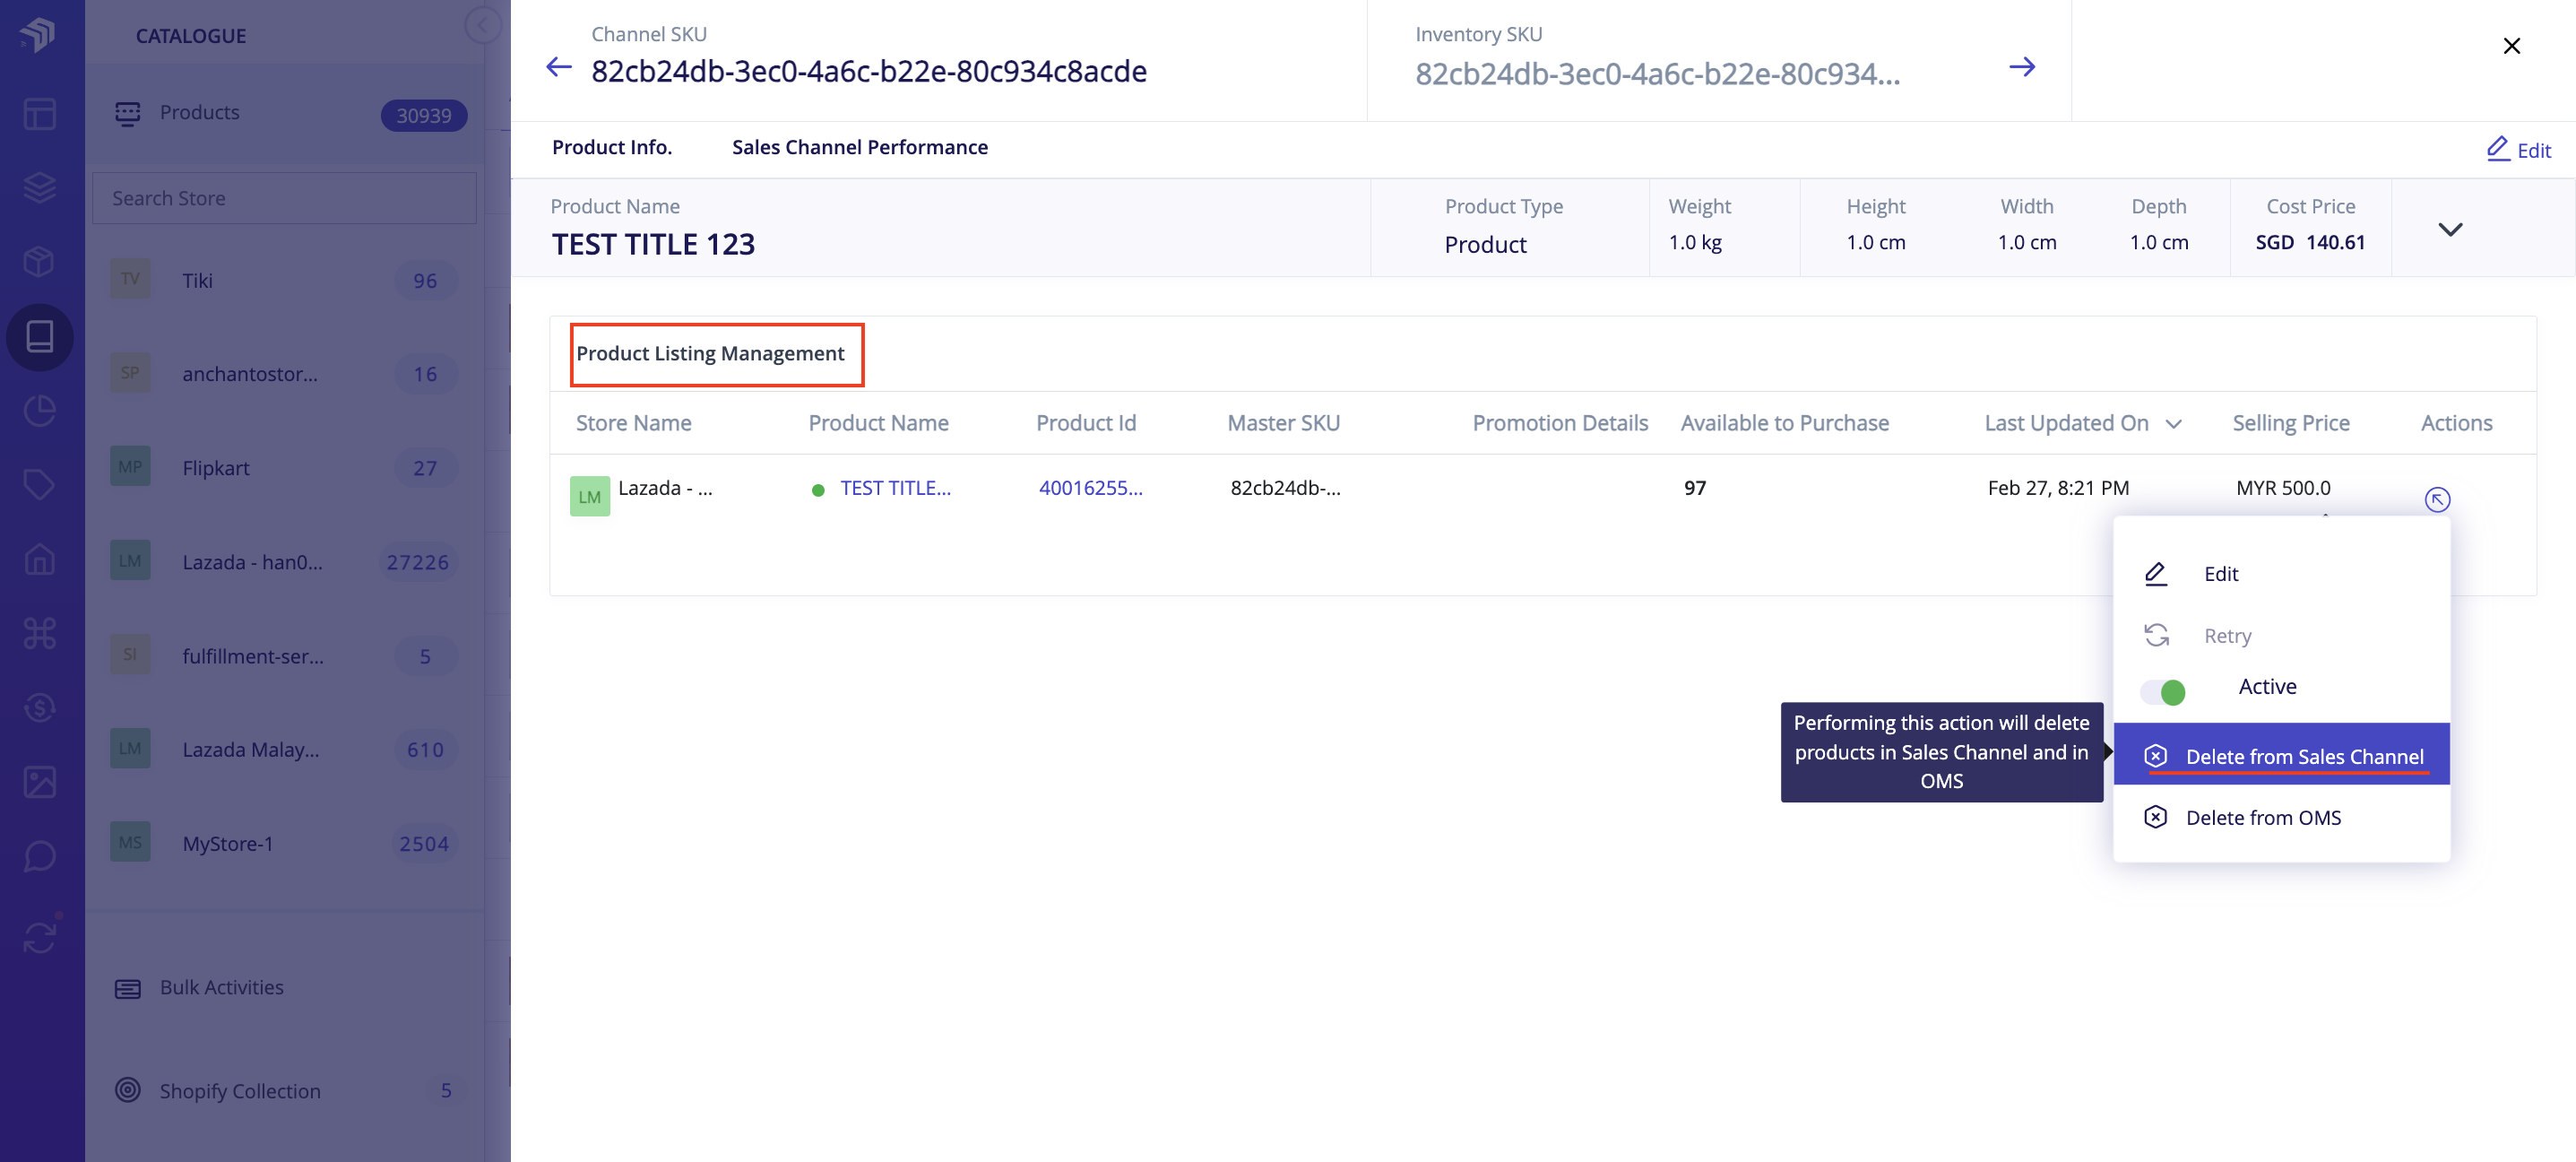The height and width of the screenshot is (1162, 2576).
Task: Click the TEST TITLE 123 product name
Action: pyautogui.click(x=653, y=244)
